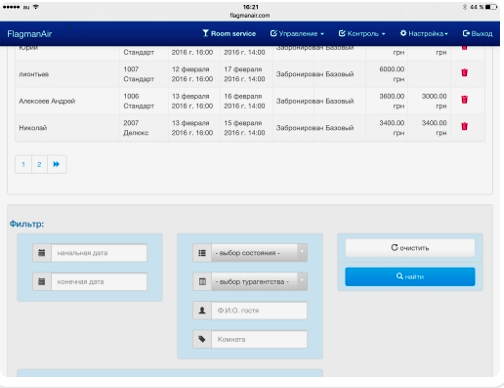Image resolution: width=504 pixels, height=388 pixels.
Task: Open the Room service menu item
Action: (229, 33)
